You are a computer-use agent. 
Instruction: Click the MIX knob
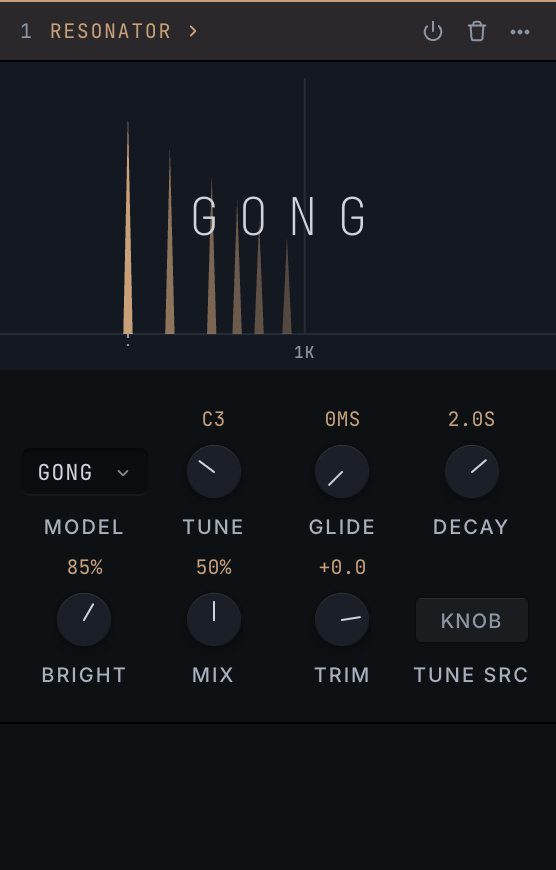pyautogui.click(x=214, y=619)
